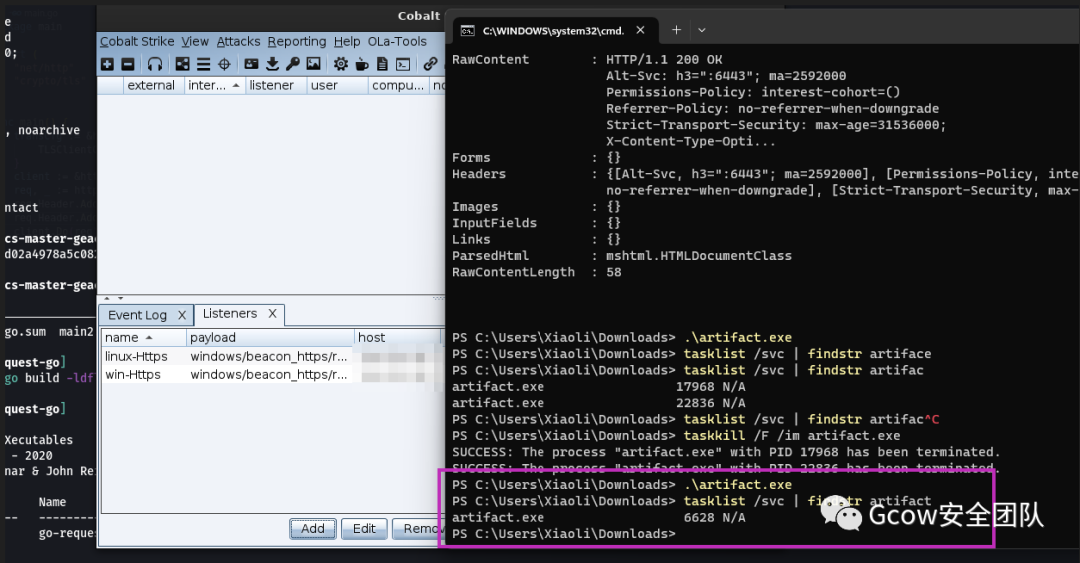Screen dimensions: 1080x563
Task: Click the Remove listener button
Action: point(419,529)
